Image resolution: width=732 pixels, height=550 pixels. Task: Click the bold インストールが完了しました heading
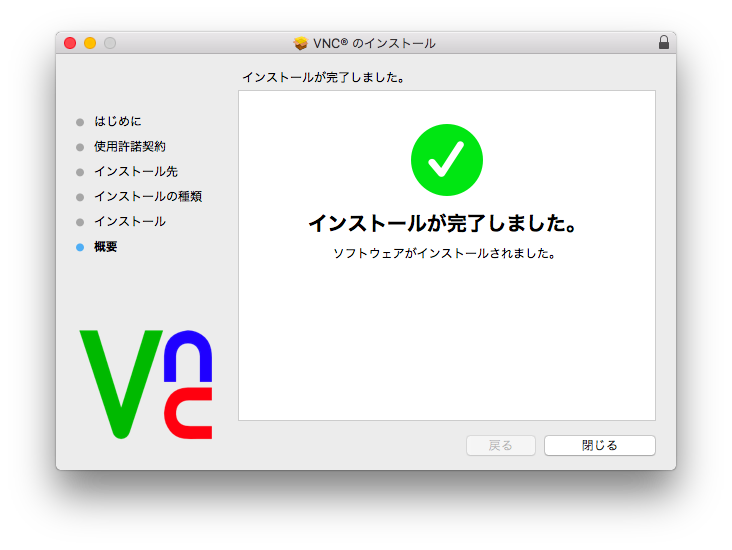pos(446,223)
